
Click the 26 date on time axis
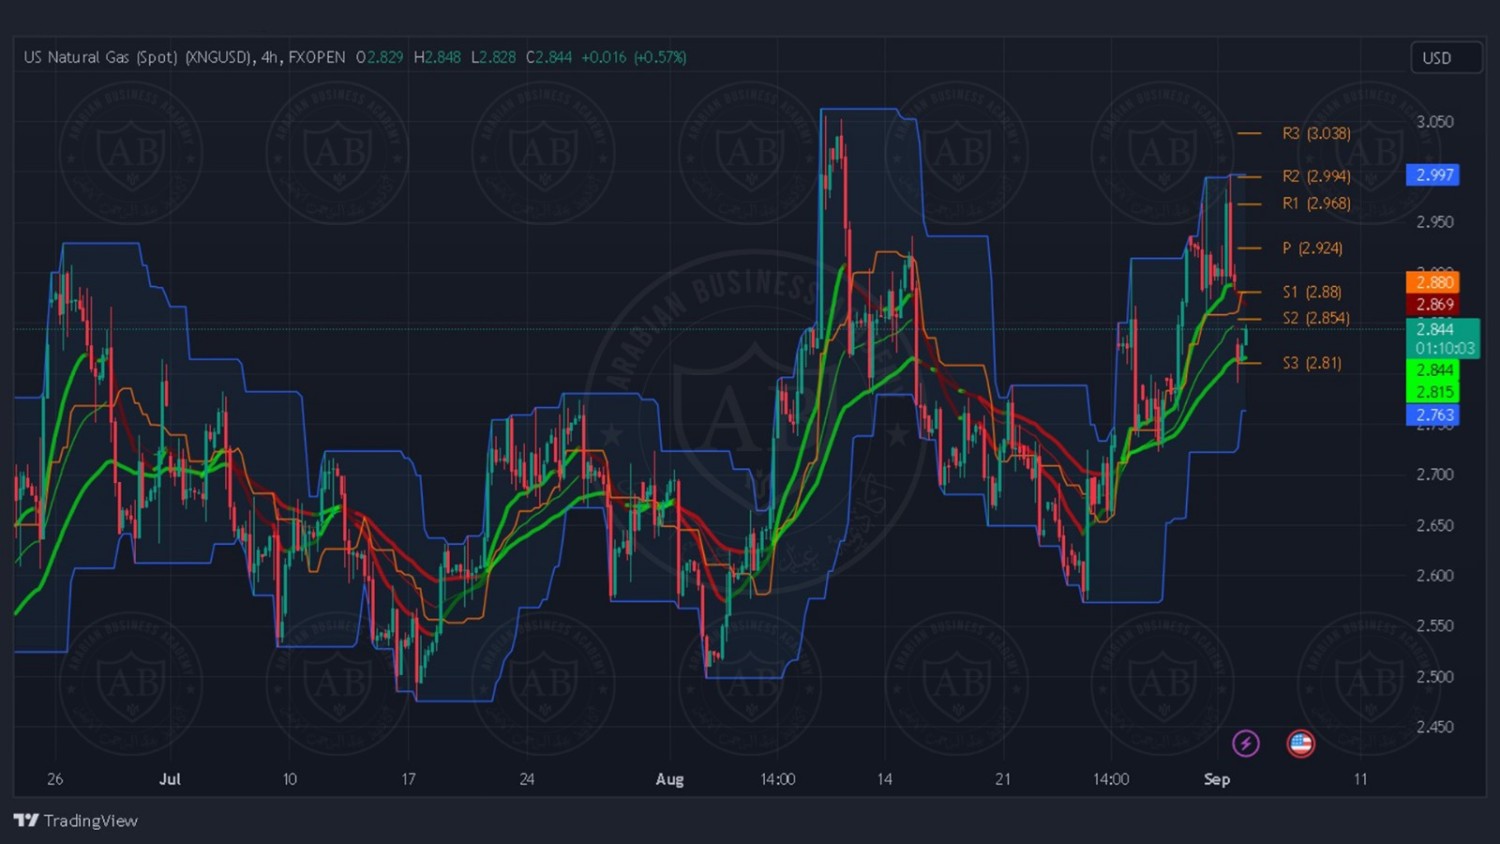point(55,779)
